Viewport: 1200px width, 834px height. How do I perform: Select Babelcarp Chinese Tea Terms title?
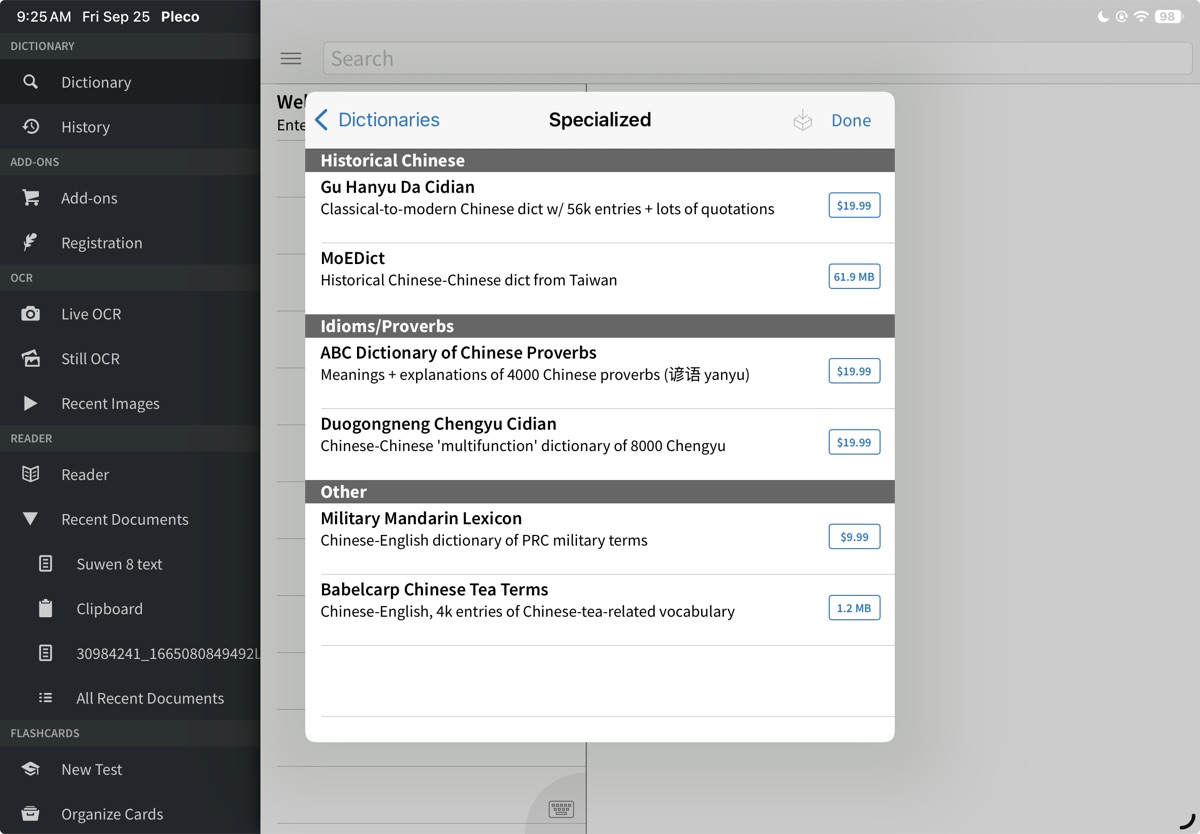click(434, 590)
